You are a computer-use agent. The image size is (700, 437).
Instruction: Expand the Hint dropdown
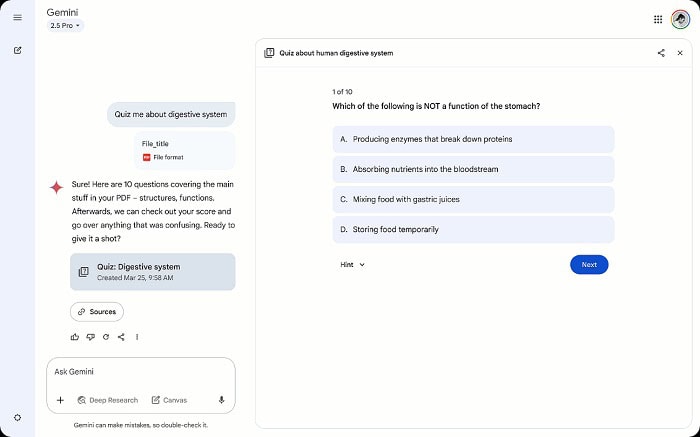click(x=352, y=265)
